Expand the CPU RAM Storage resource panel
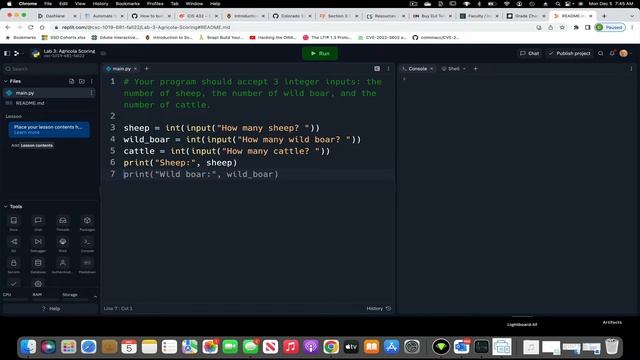Image resolution: width=640 pixels, height=360 pixels. coord(95,296)
